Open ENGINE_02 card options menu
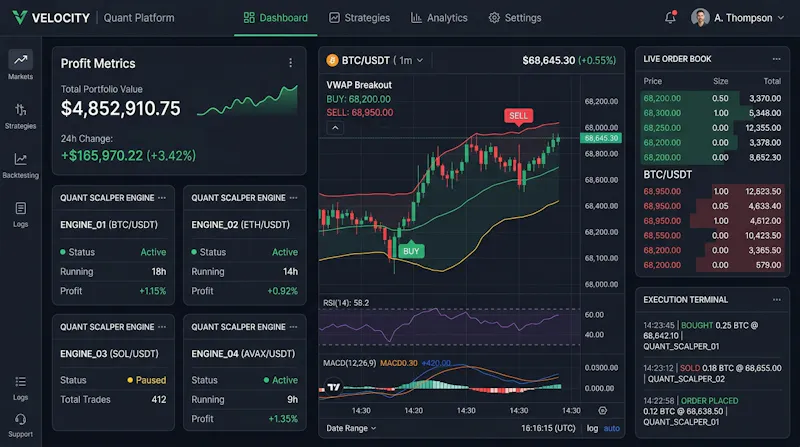This screenshot has height=447, width=800. pos(293,197)
